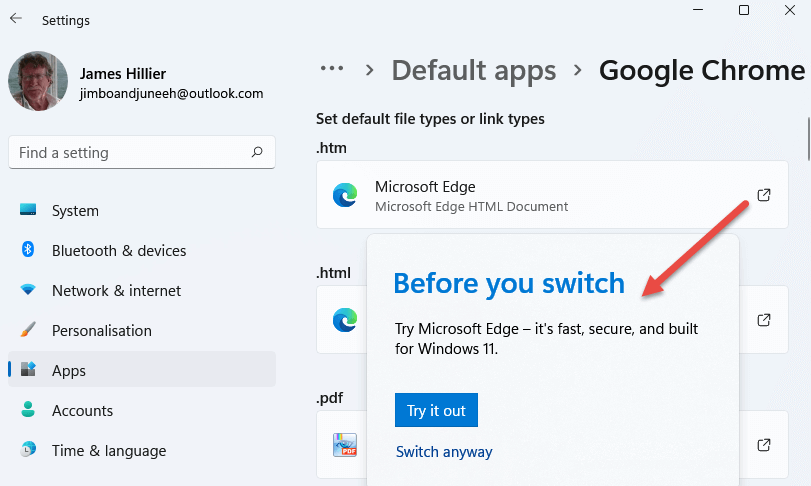Click the Personalisation paintbrush icon
Viewport: 811px width, 486px height.
click(x=28, y=329)
